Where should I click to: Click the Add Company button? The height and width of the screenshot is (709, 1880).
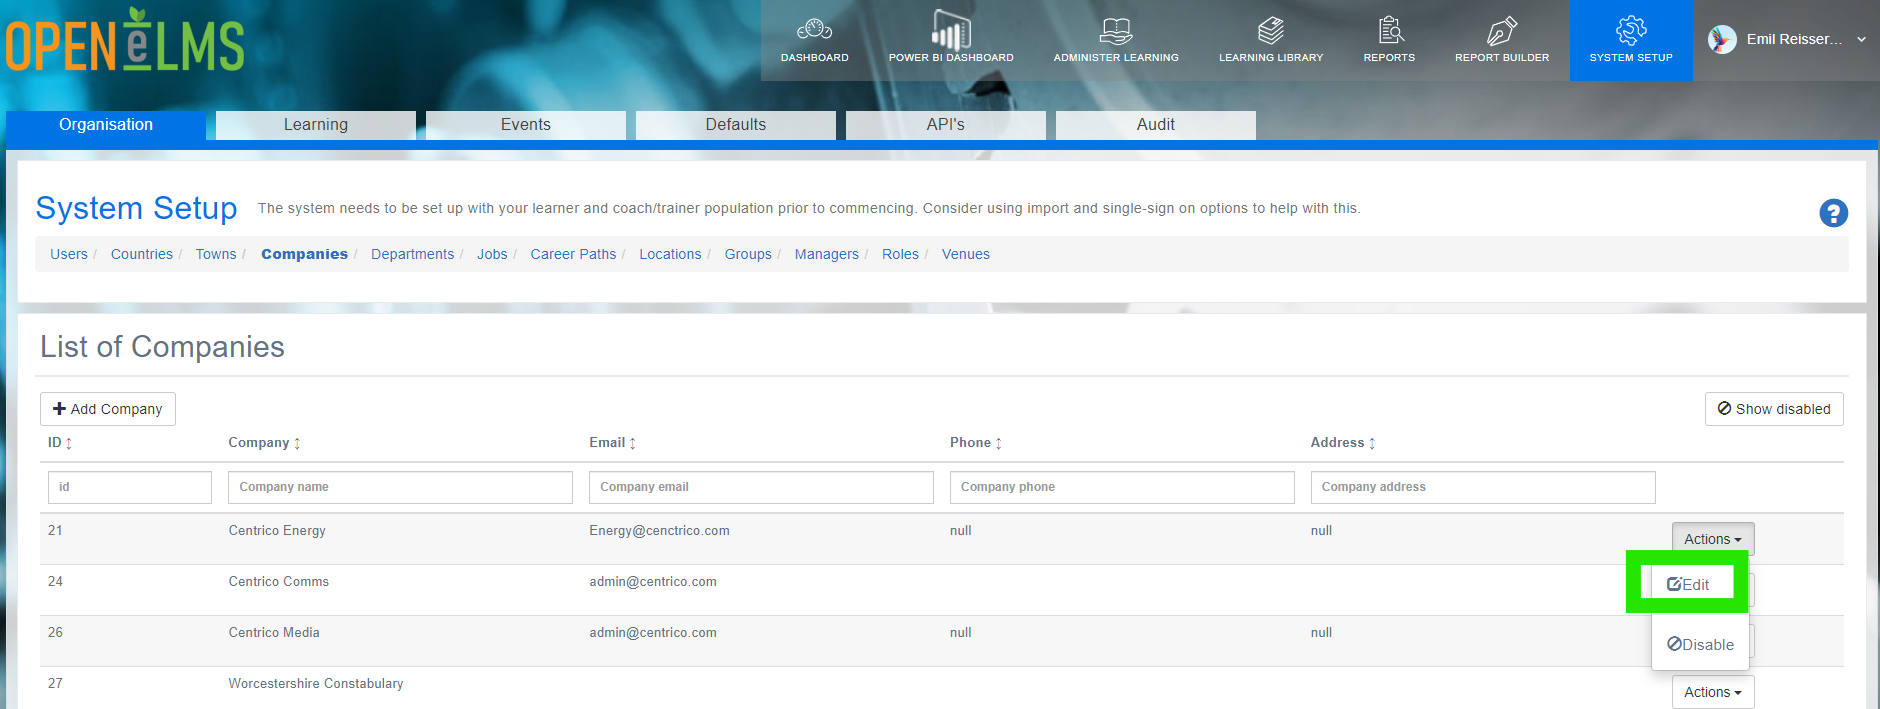tap(108, 409)
